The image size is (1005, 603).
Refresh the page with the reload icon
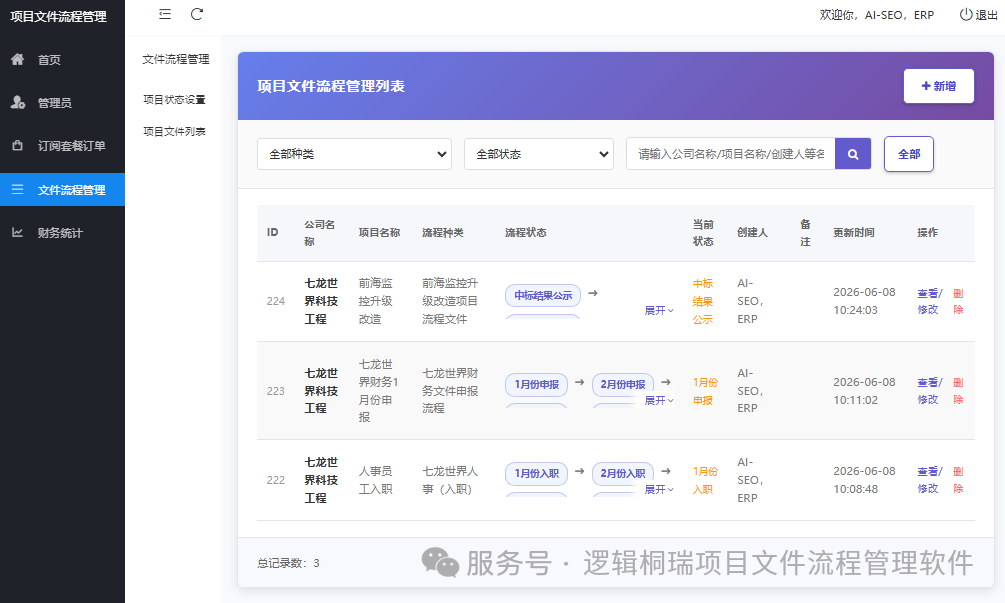point(197,14)
